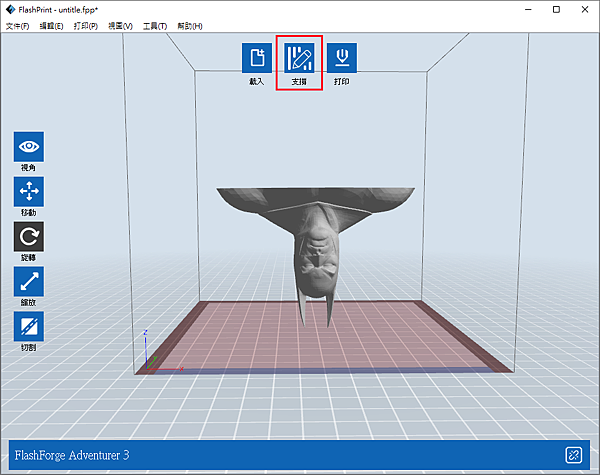Click the Print (打印) toolbar icon
The height and width of the screenshot is (475, 600).
click(x=342, y=57)
